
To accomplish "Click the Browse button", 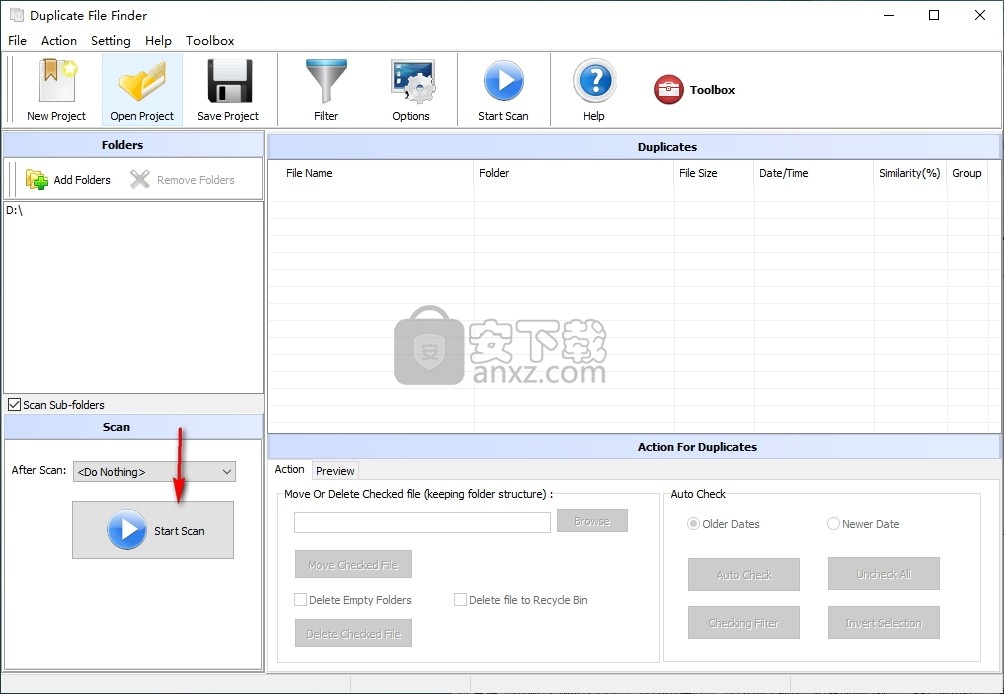I will [x=592, y=521].
